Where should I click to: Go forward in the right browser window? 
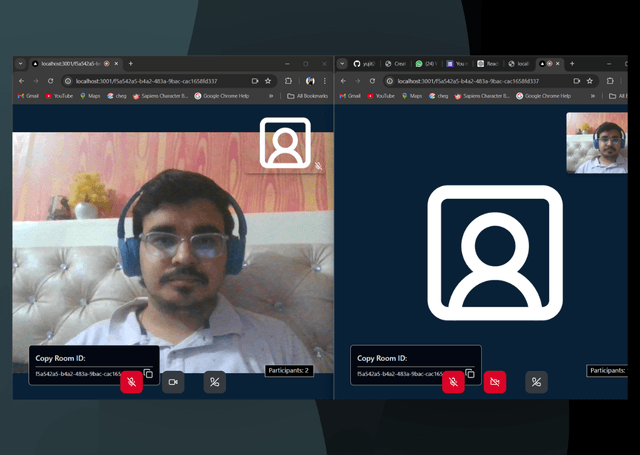[x=358, y=81]
